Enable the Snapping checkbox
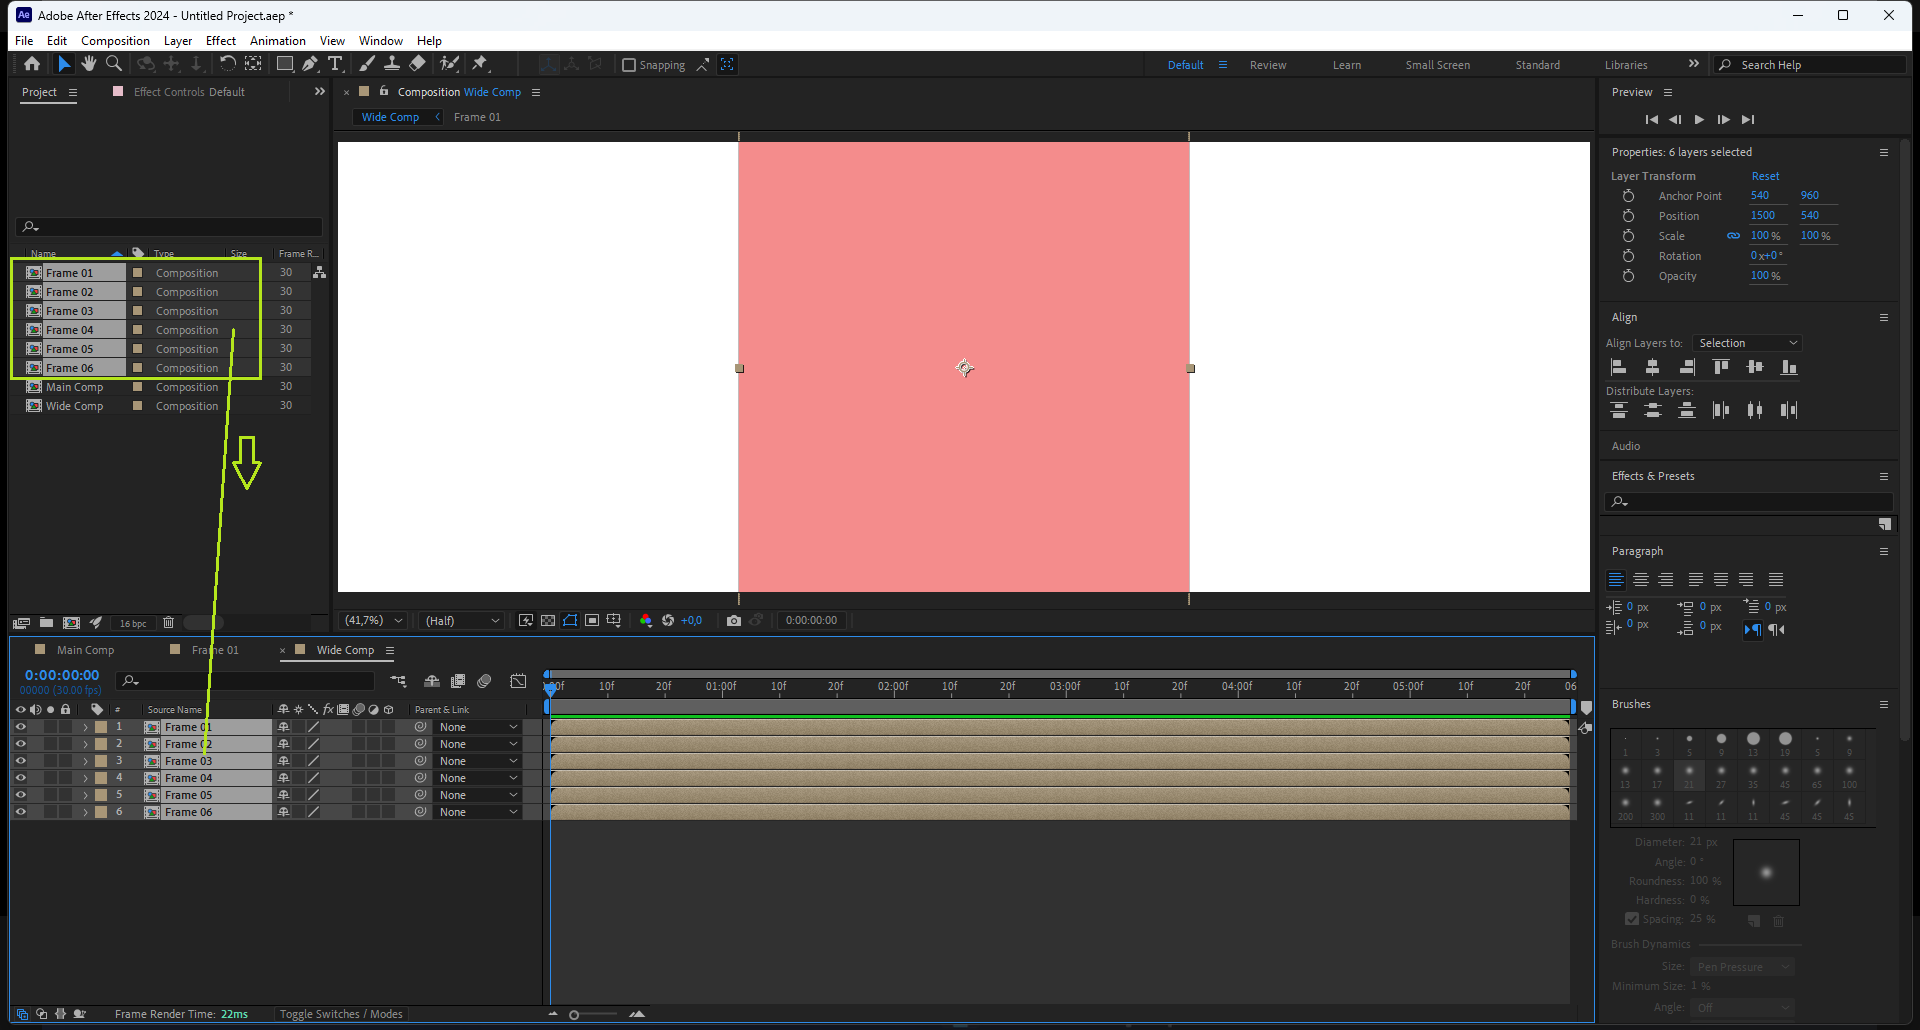The height and width of the screenshot is (1030, 1920). click(x=629, y=65)
